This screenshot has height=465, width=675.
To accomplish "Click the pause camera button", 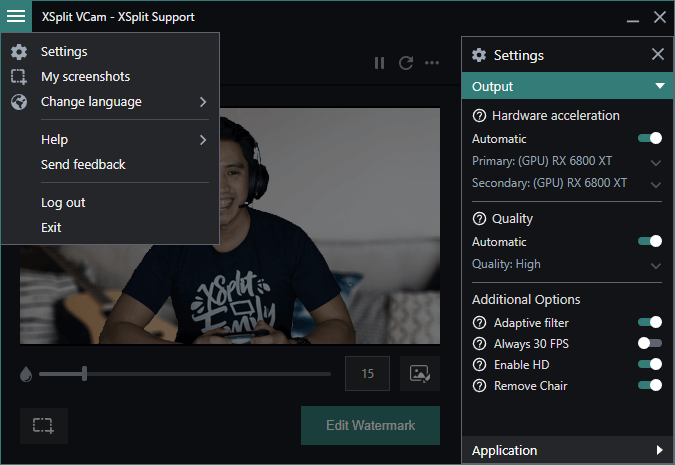I will point(379,63).
